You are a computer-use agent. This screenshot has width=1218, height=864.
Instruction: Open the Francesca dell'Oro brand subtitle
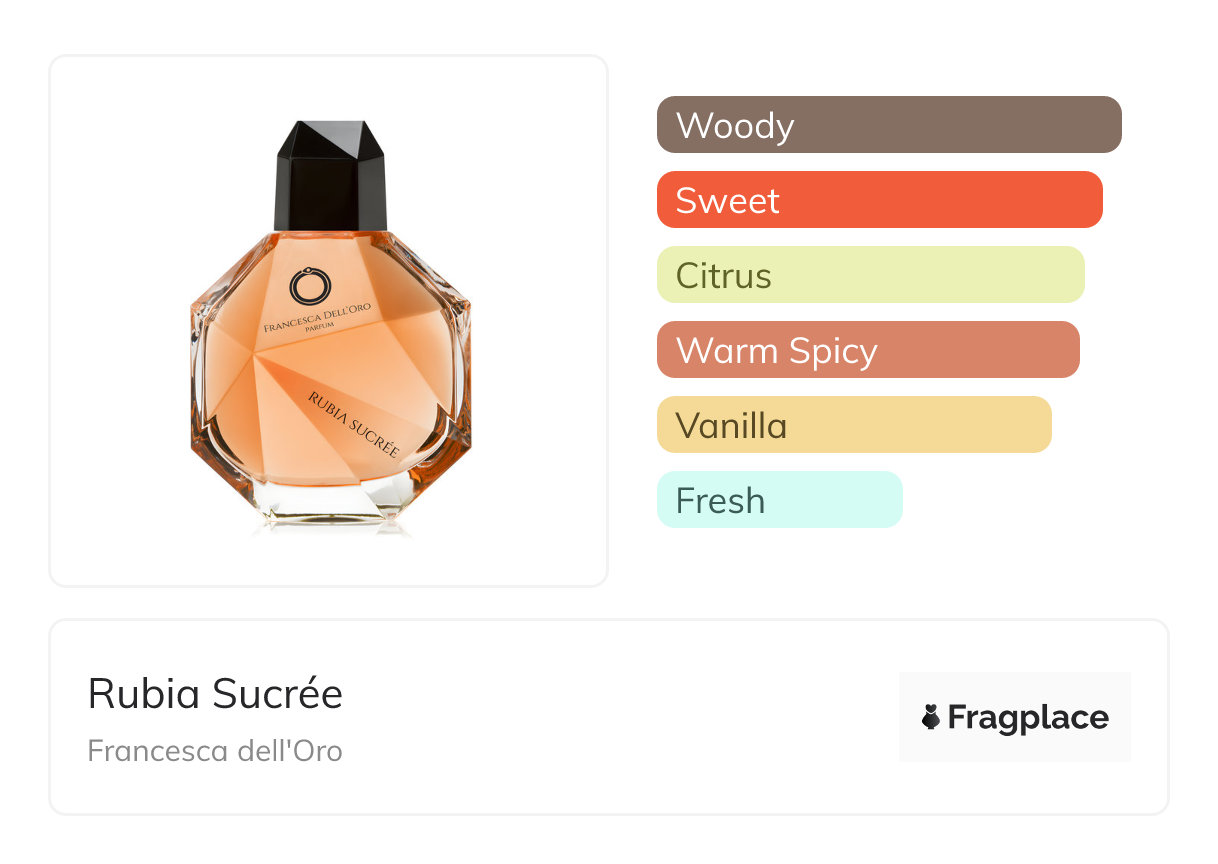pyautogui.click(x=215, y=750)
